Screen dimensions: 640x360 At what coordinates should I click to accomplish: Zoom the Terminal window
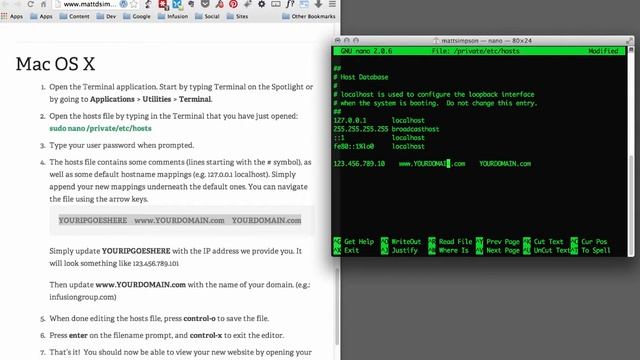tap(356, 41)
